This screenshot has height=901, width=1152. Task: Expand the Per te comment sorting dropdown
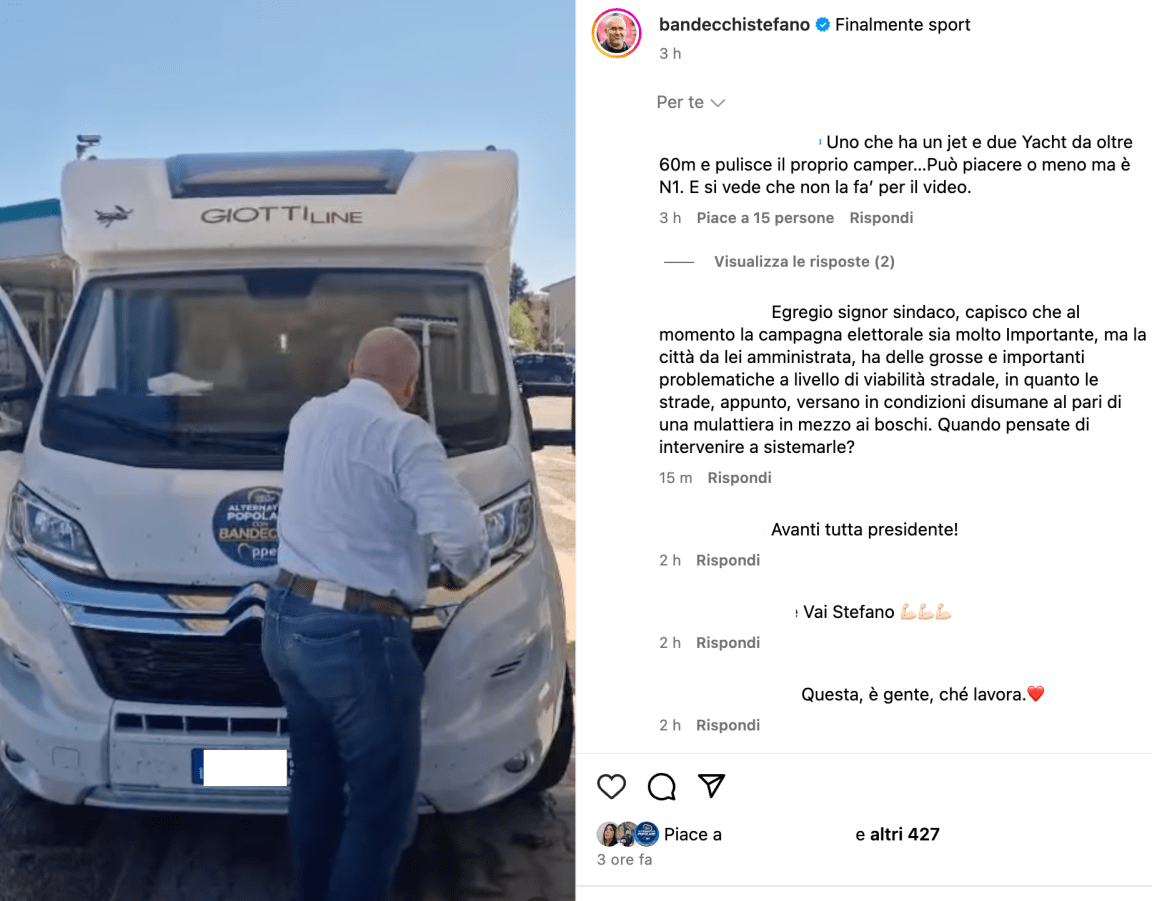[691, 102]
